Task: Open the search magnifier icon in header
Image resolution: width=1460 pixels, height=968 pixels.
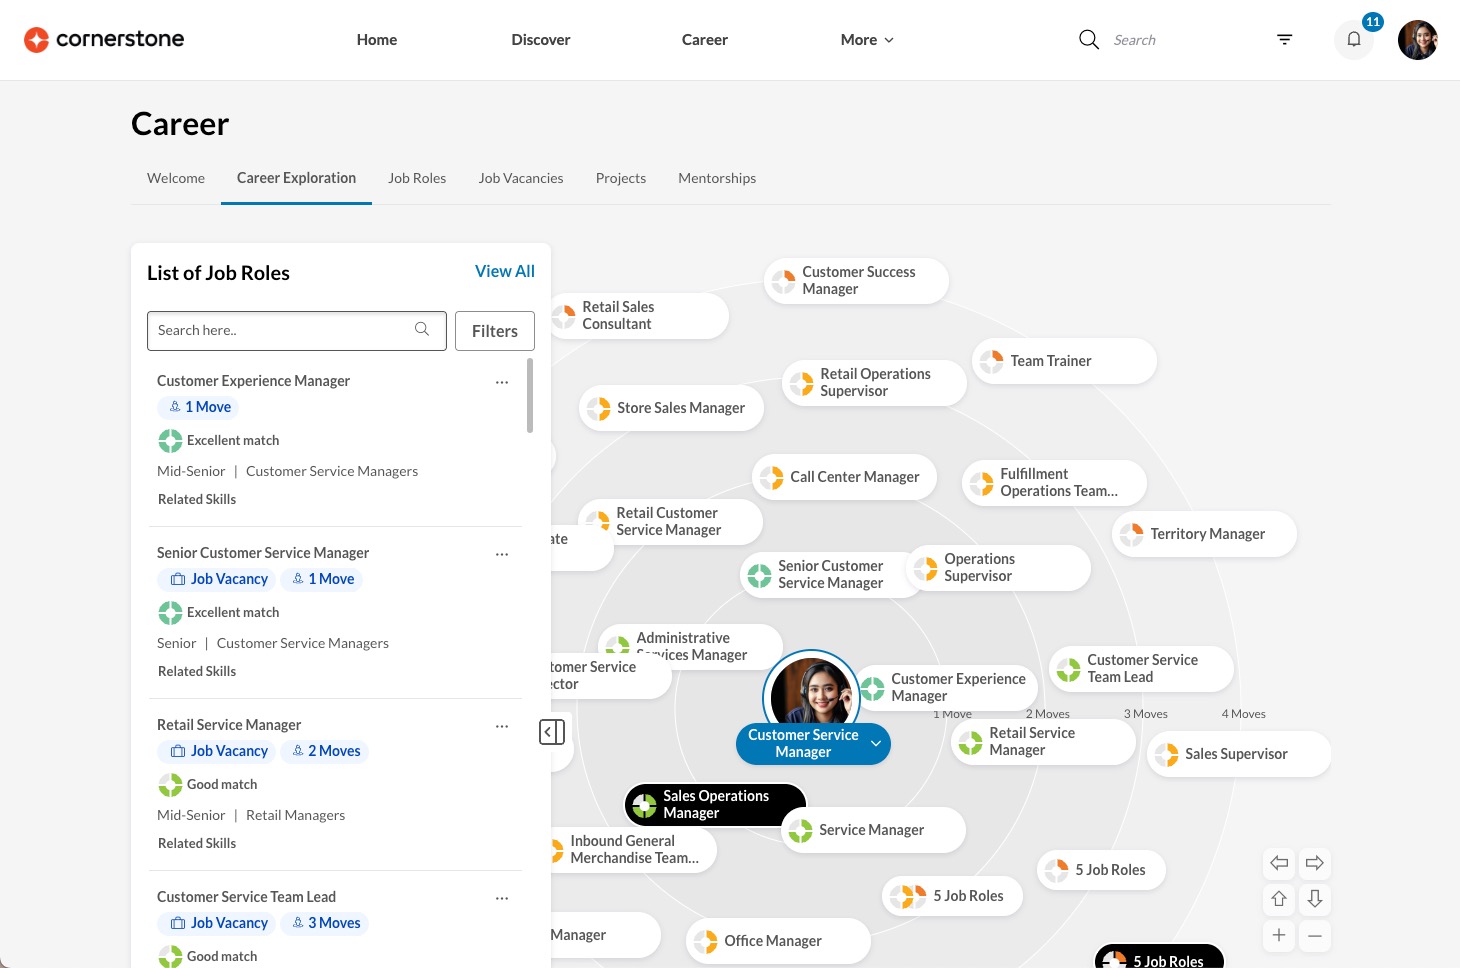Action: [1089, 40]
